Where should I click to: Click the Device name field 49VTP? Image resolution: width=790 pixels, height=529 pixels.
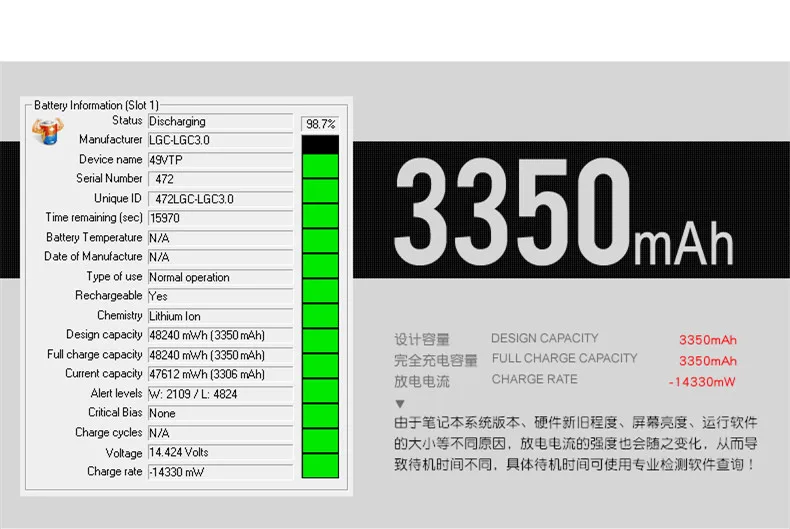(x=220, y=160)
